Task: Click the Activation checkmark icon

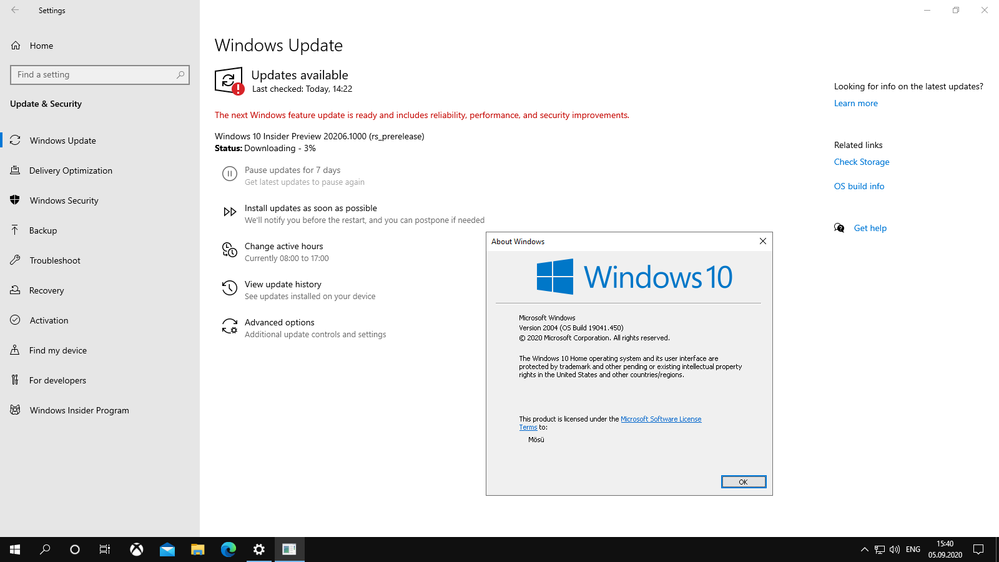Action: point(15,320)
